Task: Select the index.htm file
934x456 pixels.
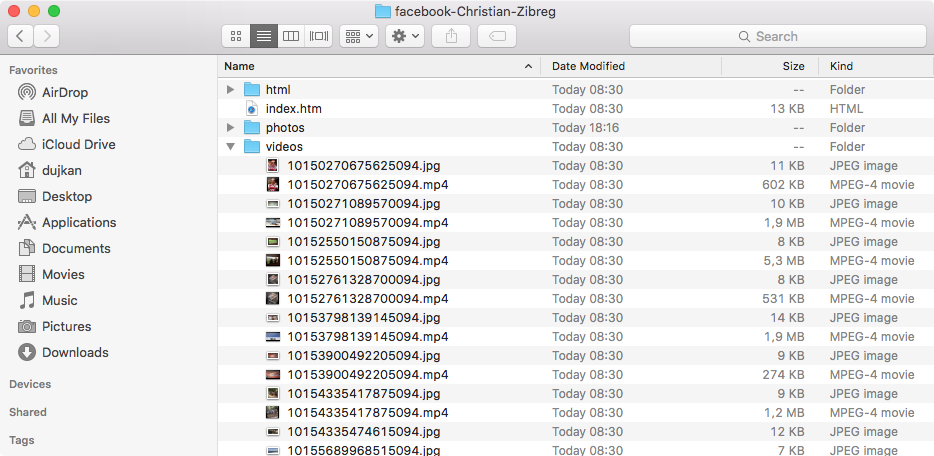Action: [x=575, y=109]
